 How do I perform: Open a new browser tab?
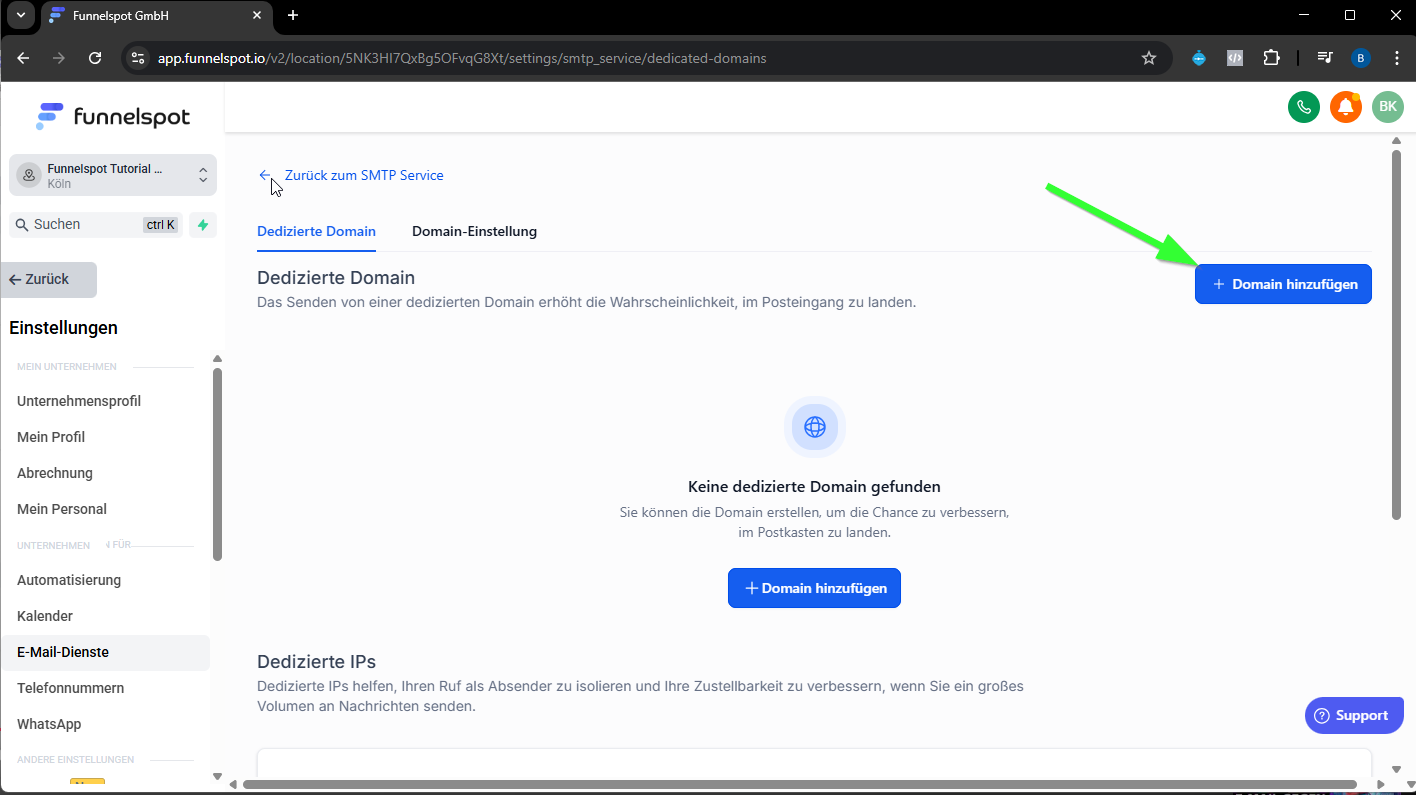pos(293,15)
